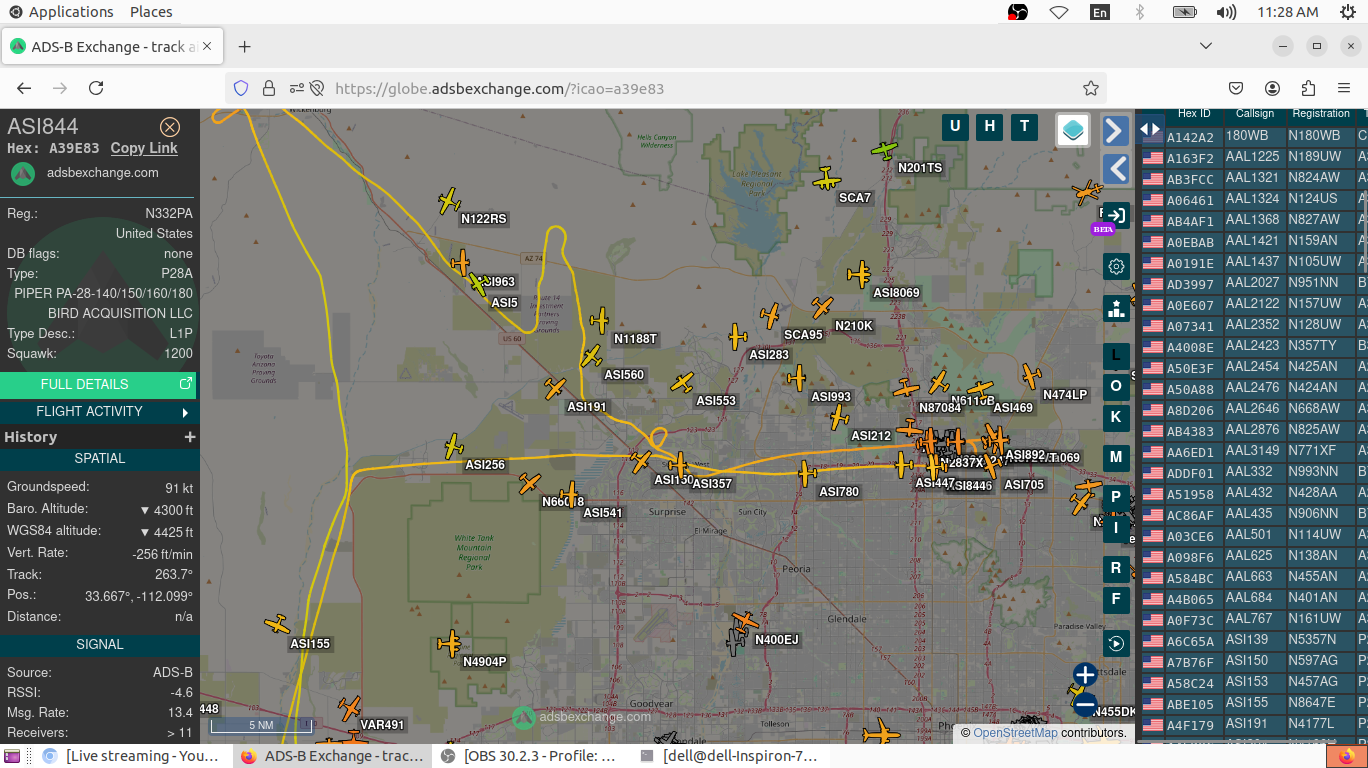This screenshot has width=1368, height=768.
Task: Toggle the P map option button
Action: [x=1116, y=497]
